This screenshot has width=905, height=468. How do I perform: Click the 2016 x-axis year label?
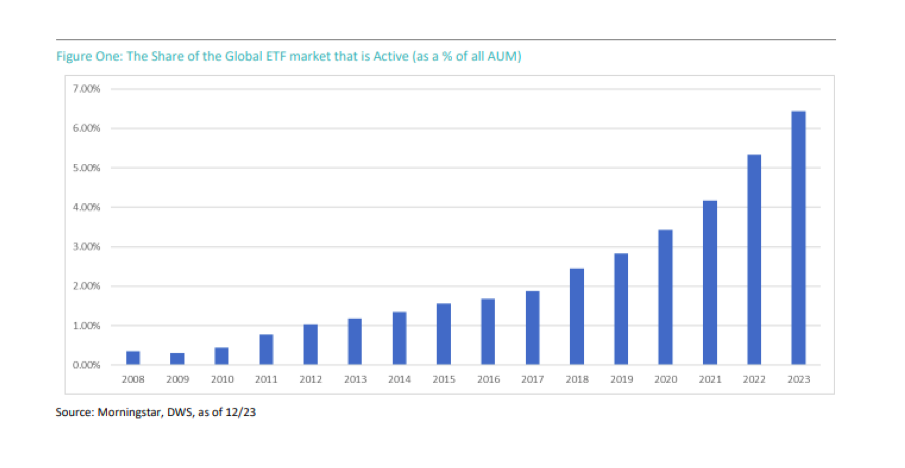488,380
